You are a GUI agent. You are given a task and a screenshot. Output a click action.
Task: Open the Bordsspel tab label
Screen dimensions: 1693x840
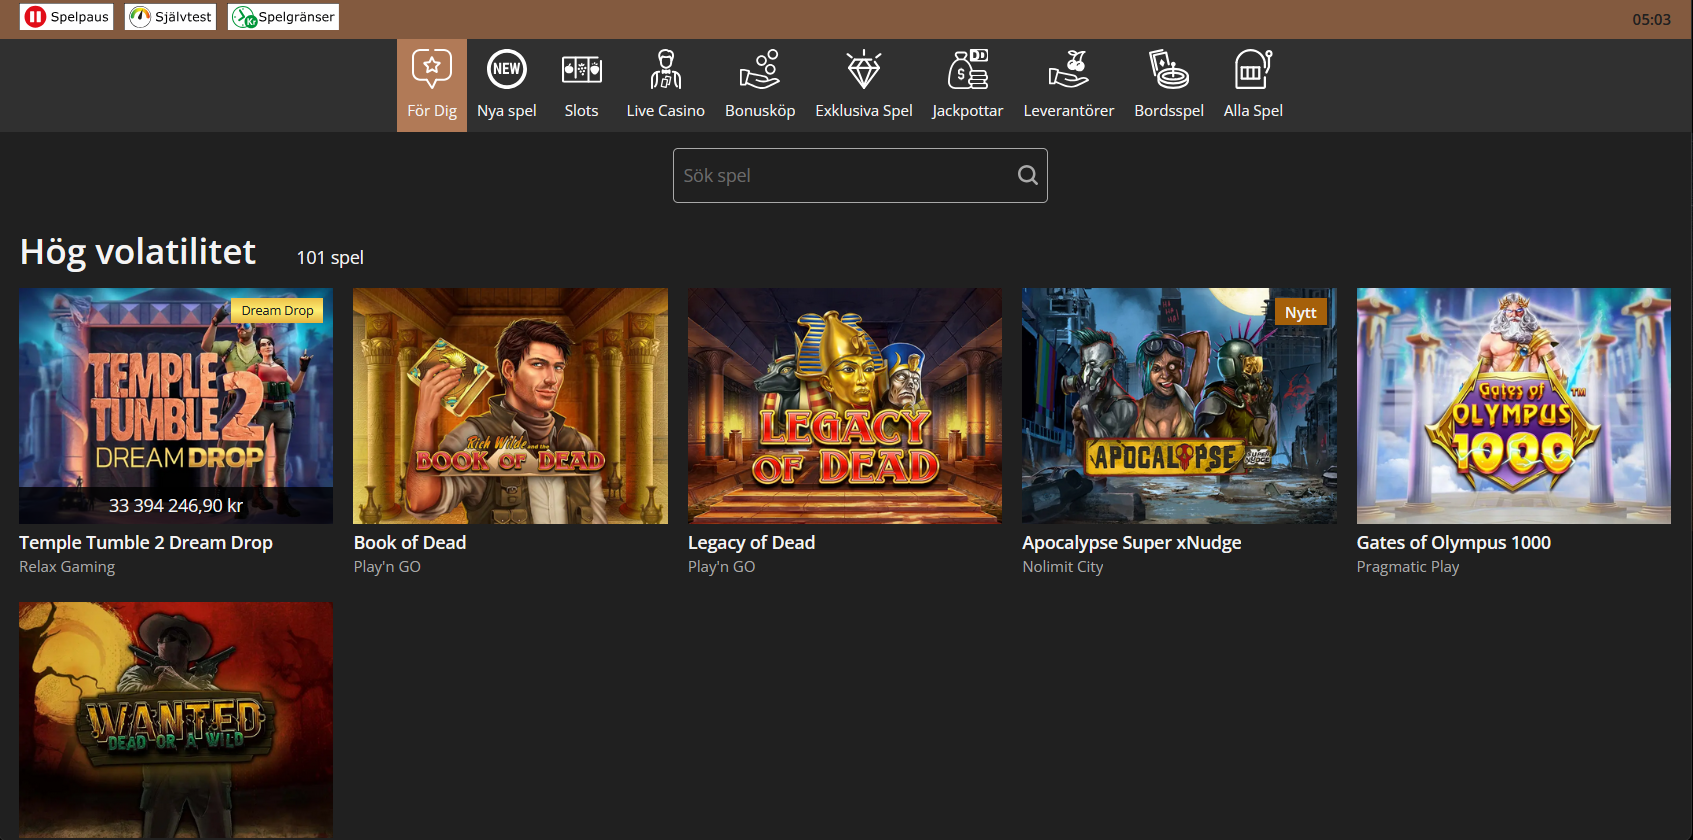1169,111
